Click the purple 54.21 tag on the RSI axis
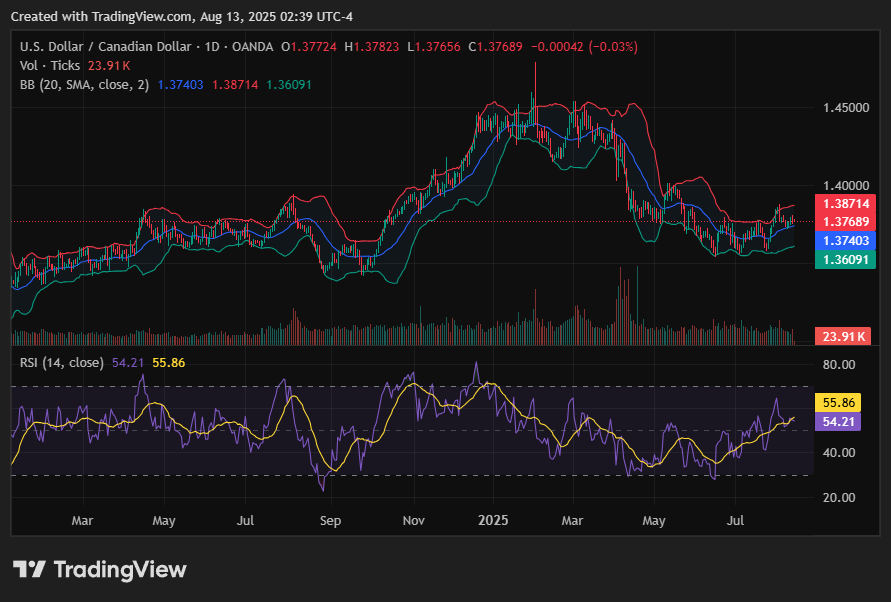The height and width of the screenshot is (602, 891). click(x=838, y=422)
